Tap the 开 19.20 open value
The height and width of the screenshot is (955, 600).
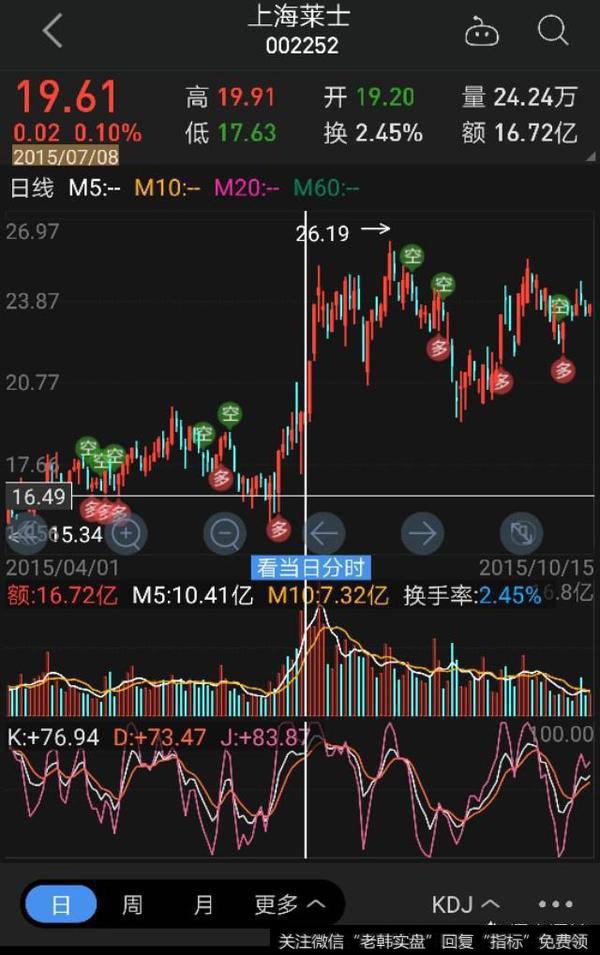pyautogui.click(x=369, y=97)
